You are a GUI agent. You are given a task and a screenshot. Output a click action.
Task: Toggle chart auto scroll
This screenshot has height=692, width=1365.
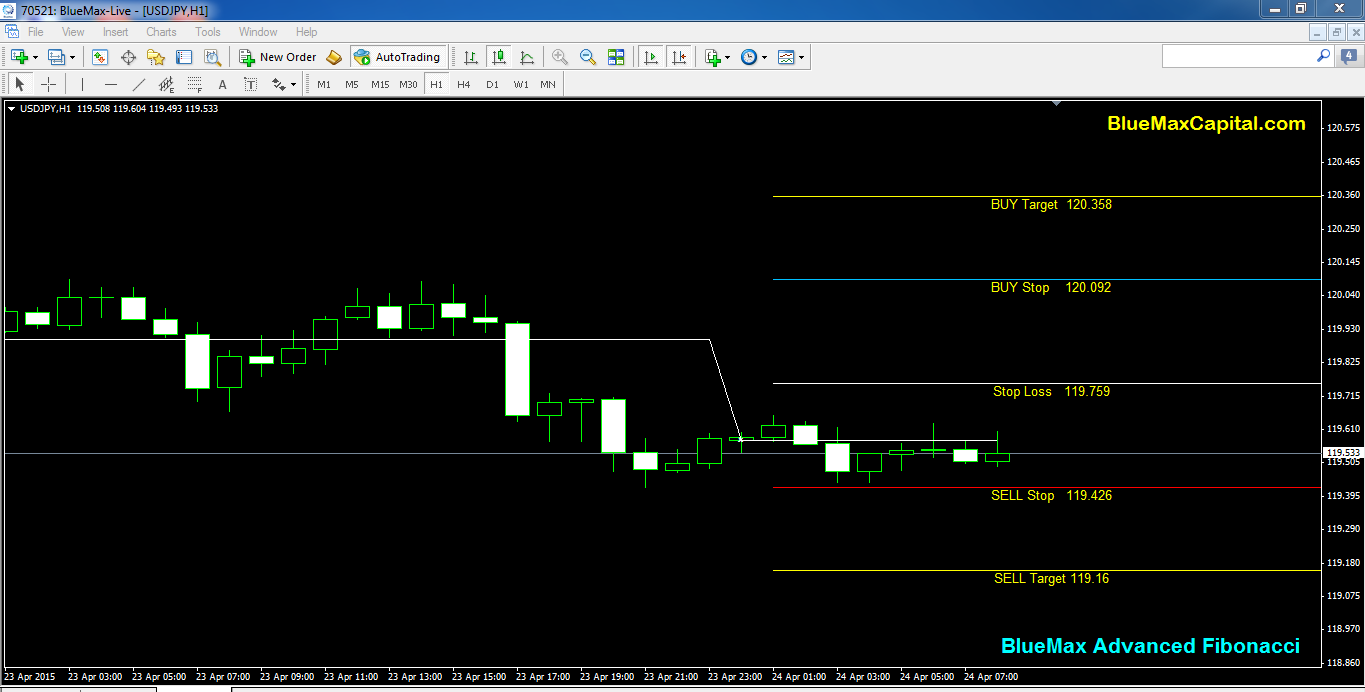[x=651, y=57]
